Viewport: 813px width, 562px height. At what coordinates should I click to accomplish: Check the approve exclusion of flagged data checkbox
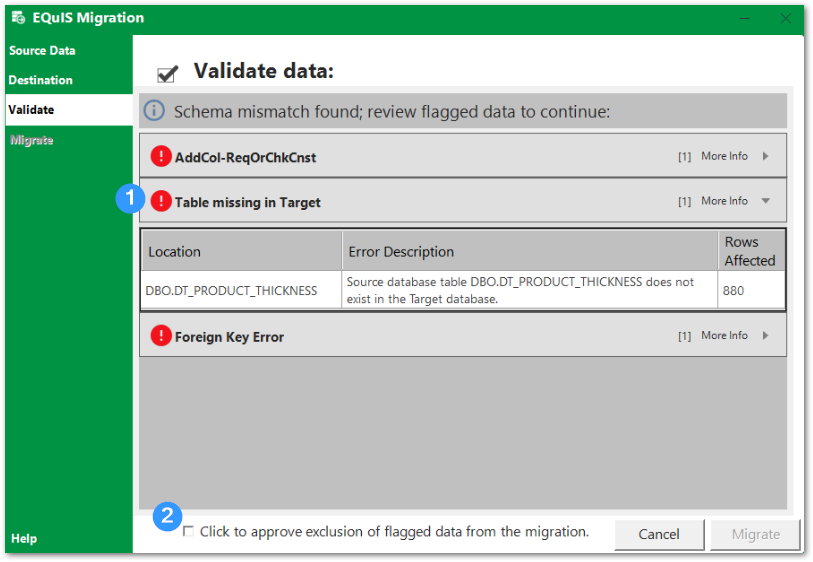tap(188, 531)
